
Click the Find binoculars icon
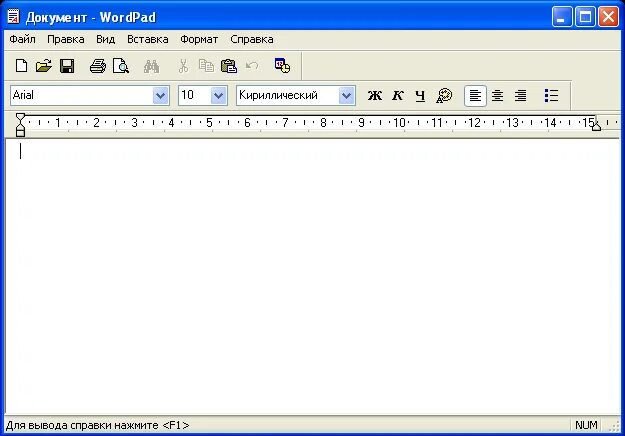point(151,66)
